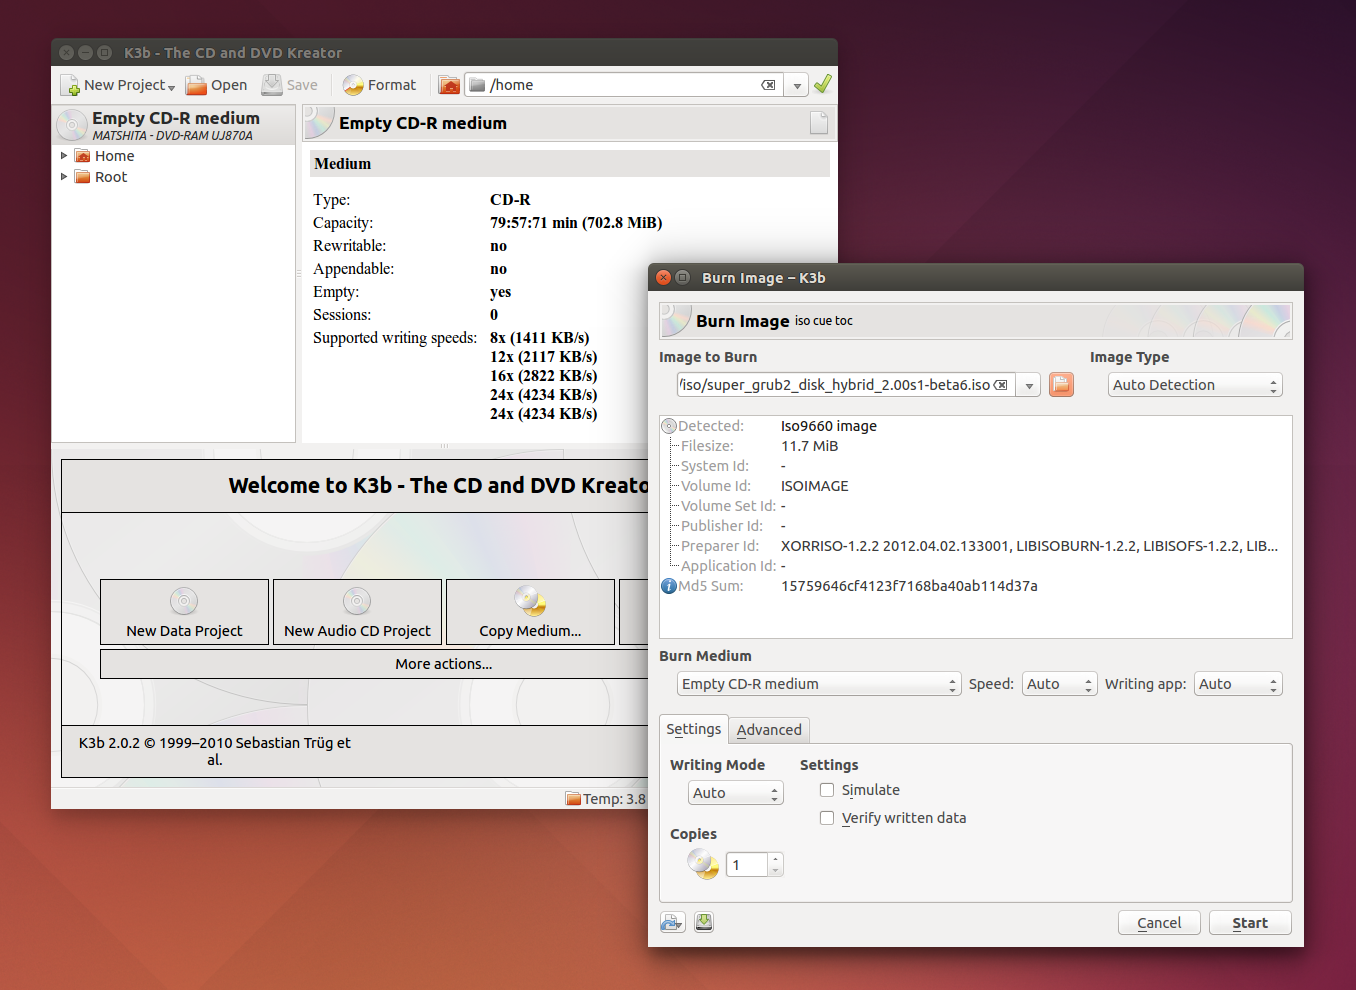Open the Writing app dropdown
The height and width of the screenshot is (990, 1356).
(x=1238, y=684)
